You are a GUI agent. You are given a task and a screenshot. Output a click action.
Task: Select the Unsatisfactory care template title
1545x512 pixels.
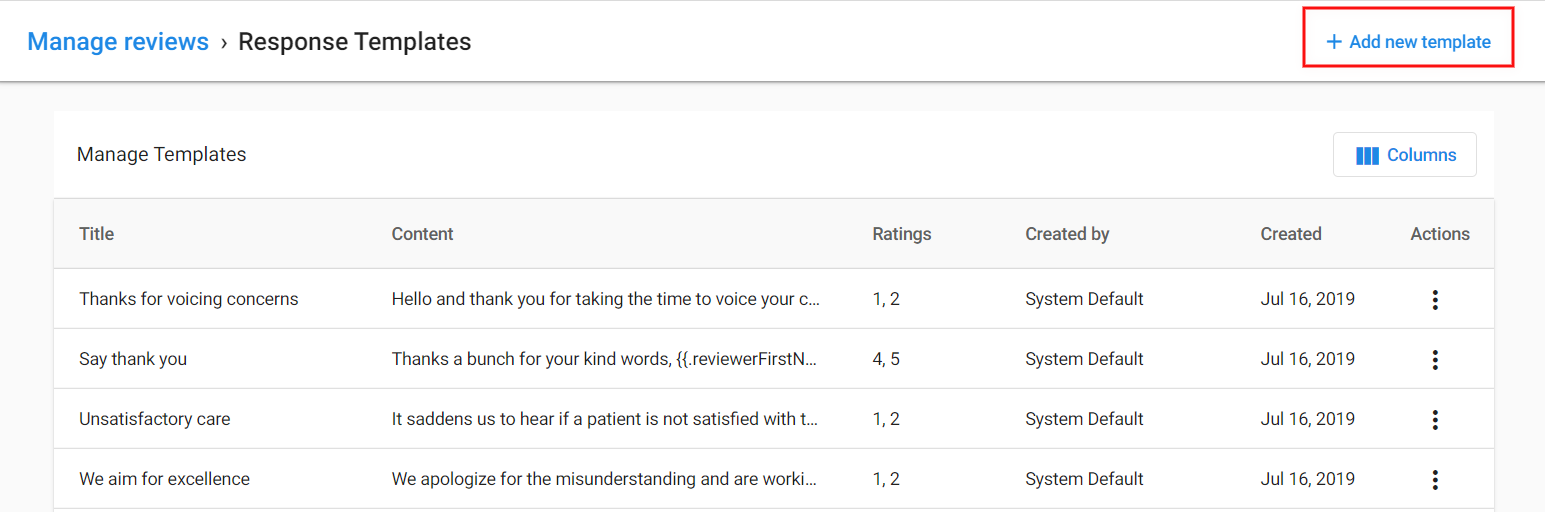coord(155,419)
